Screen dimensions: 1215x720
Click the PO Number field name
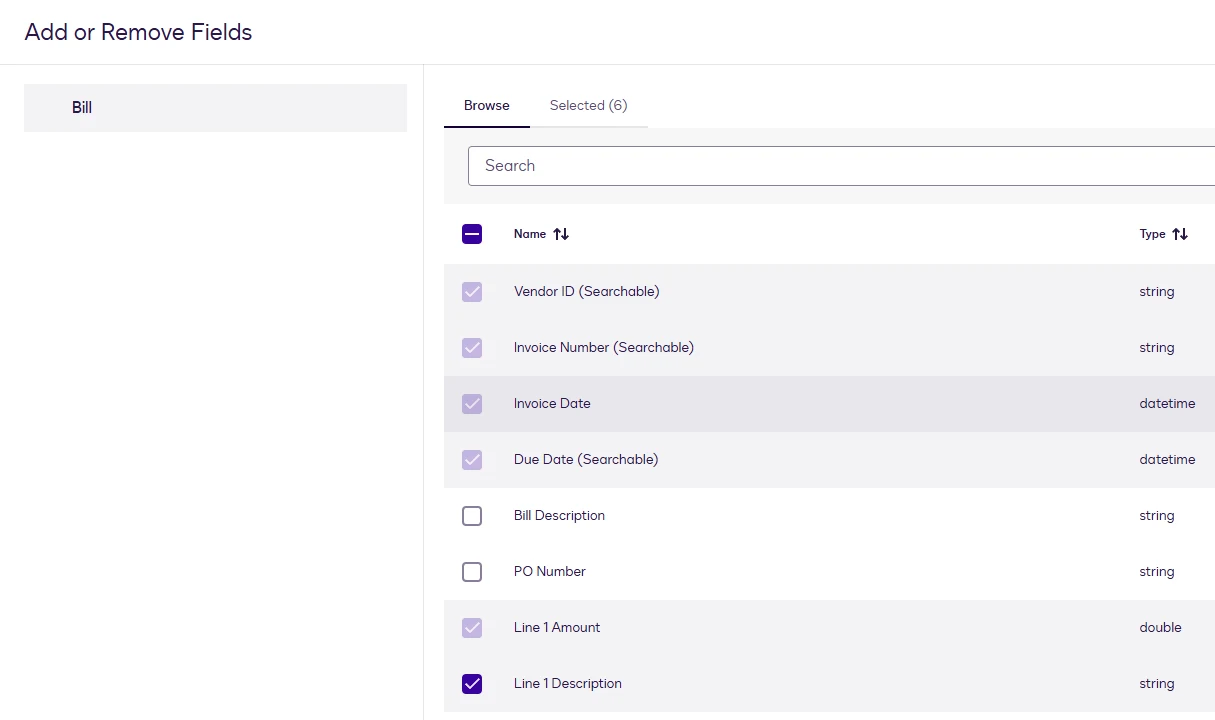coord(550,572)
